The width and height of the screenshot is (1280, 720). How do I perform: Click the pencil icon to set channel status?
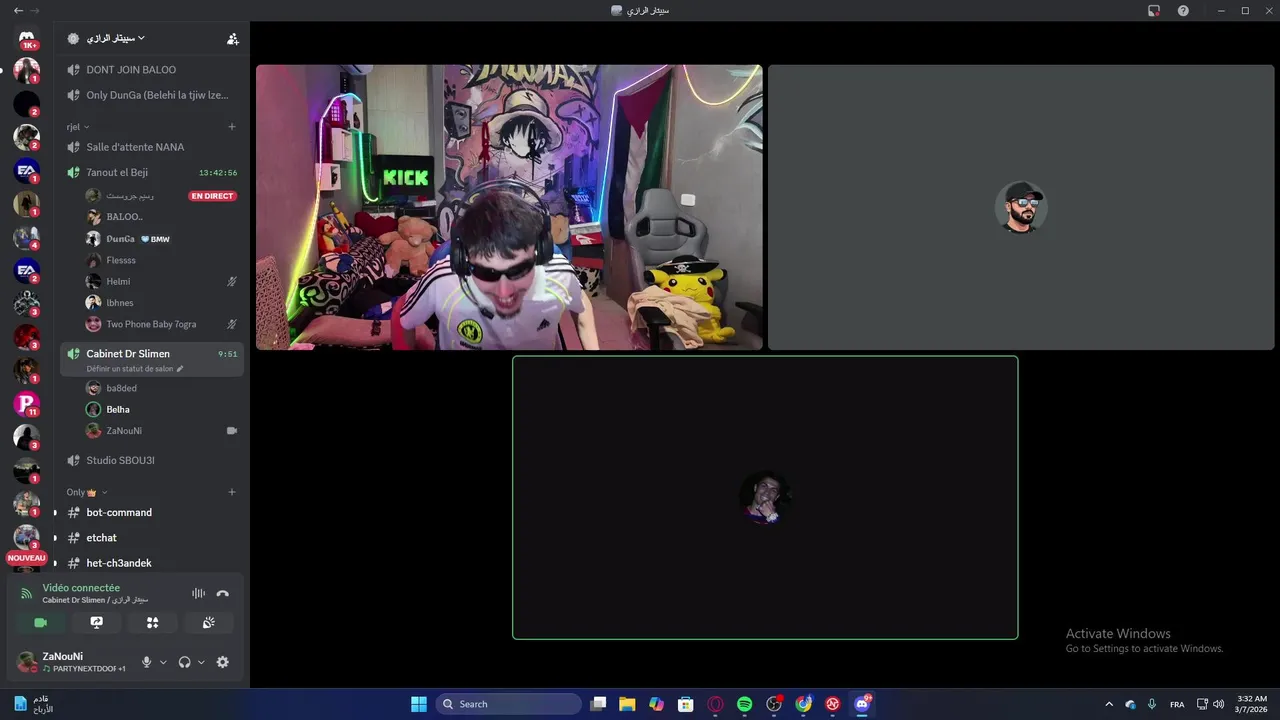(x=180, y=369)
